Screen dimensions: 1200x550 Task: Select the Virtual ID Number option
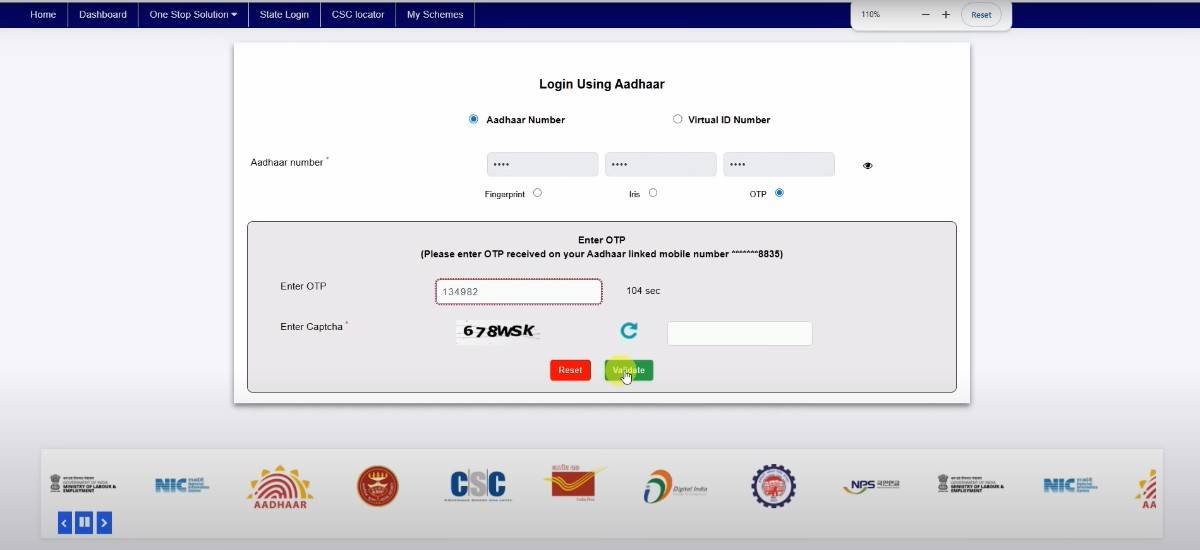click(677, 119)
